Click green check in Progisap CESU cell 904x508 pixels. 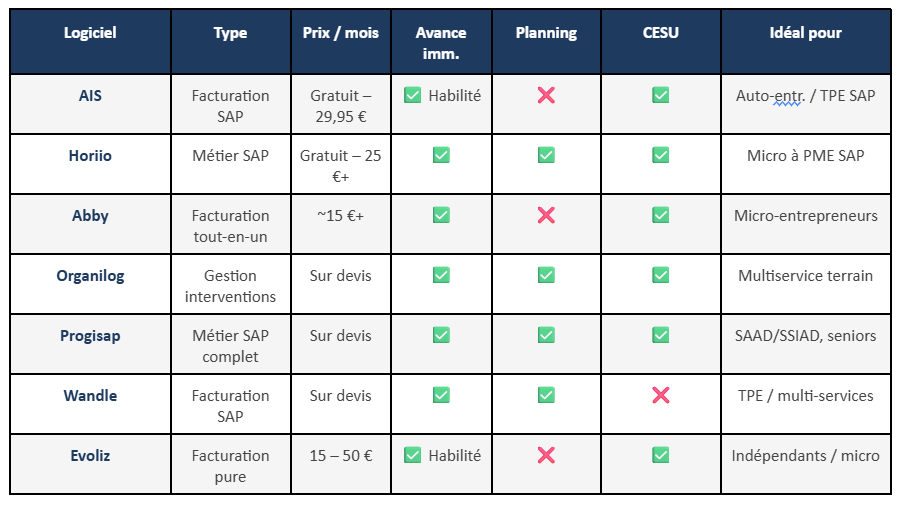(661, 335)
